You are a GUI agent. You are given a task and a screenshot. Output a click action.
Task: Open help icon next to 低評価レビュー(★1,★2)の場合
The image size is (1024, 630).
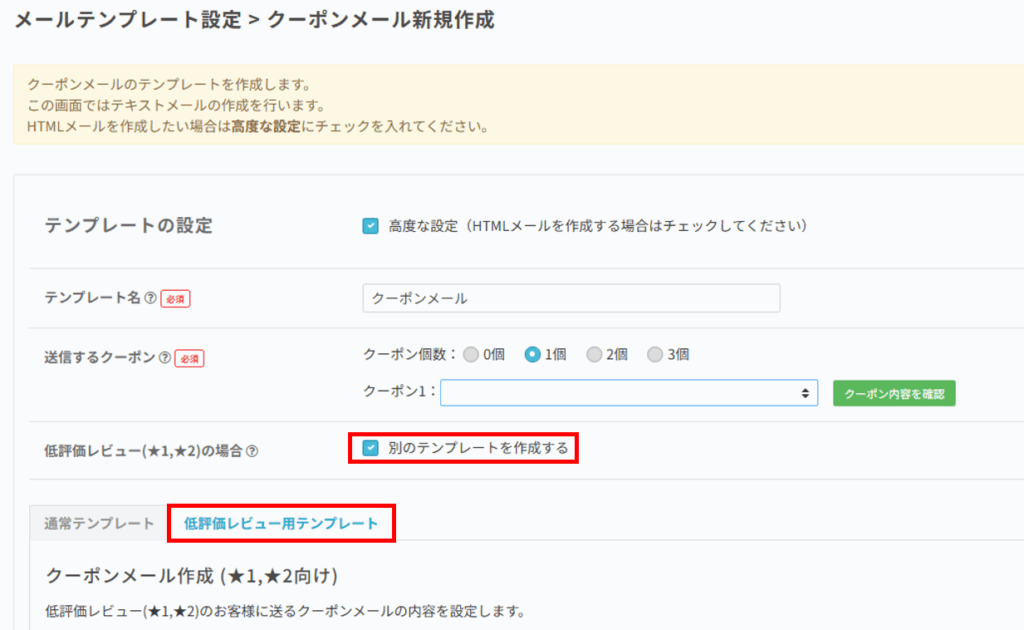252,451
